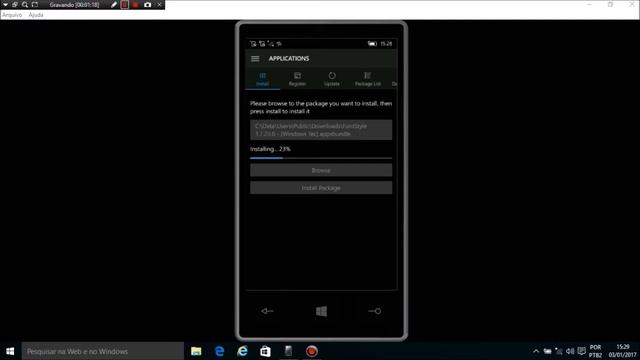
Task: Click the taskbar search box
Action: click(102, 351)
